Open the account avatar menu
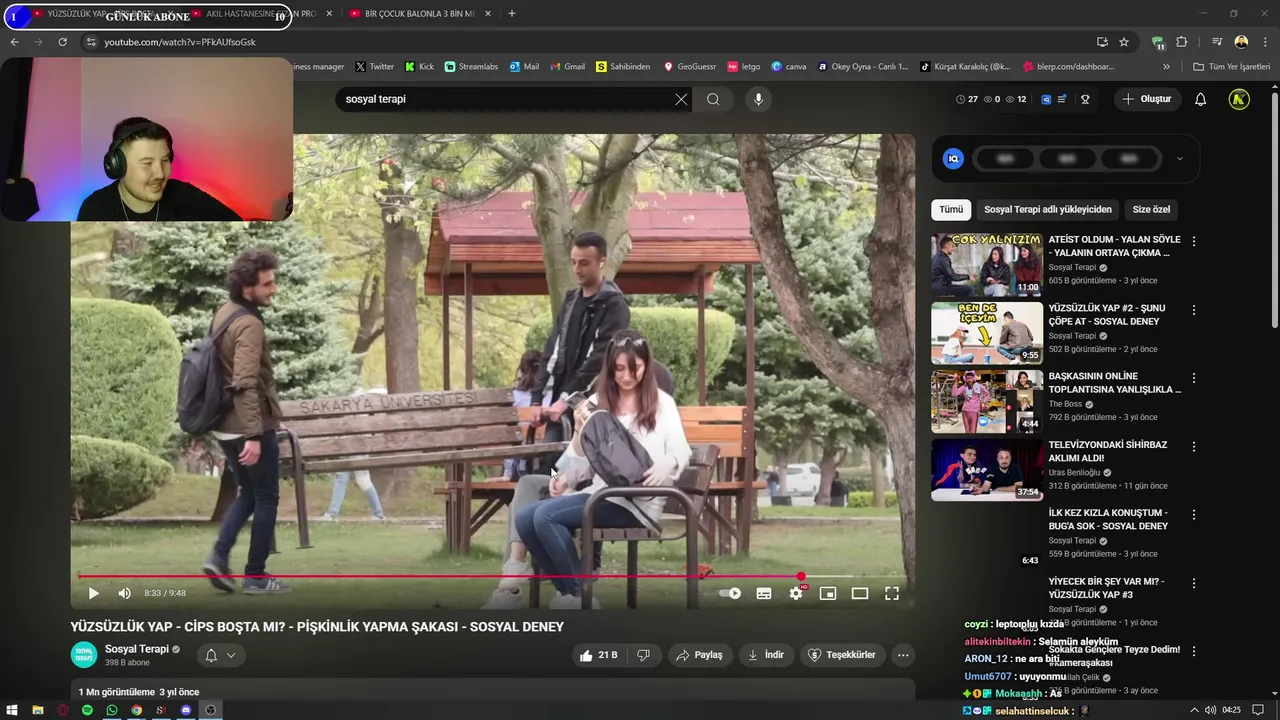Screen dimensions: 1280x720 coord(1239,99)
